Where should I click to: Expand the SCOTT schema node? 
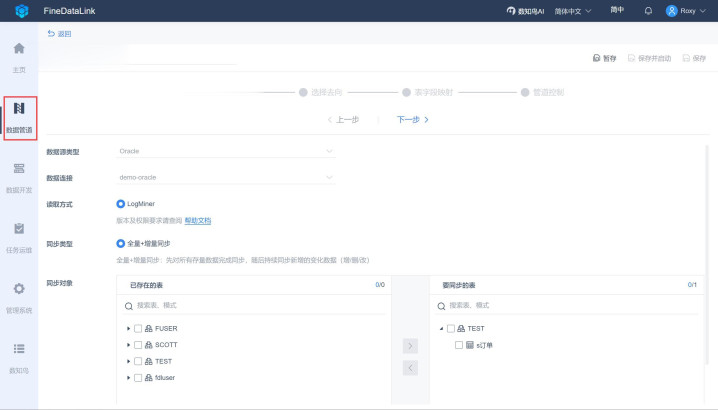point(128,345)
